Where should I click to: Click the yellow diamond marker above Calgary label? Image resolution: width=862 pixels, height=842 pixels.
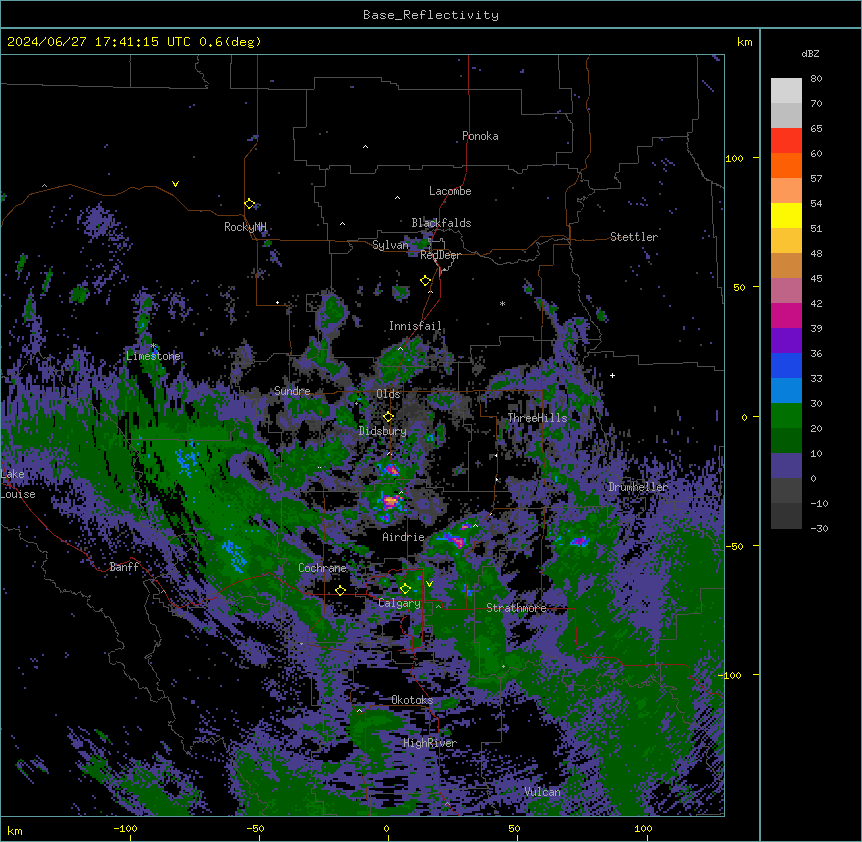pos(405,589)
